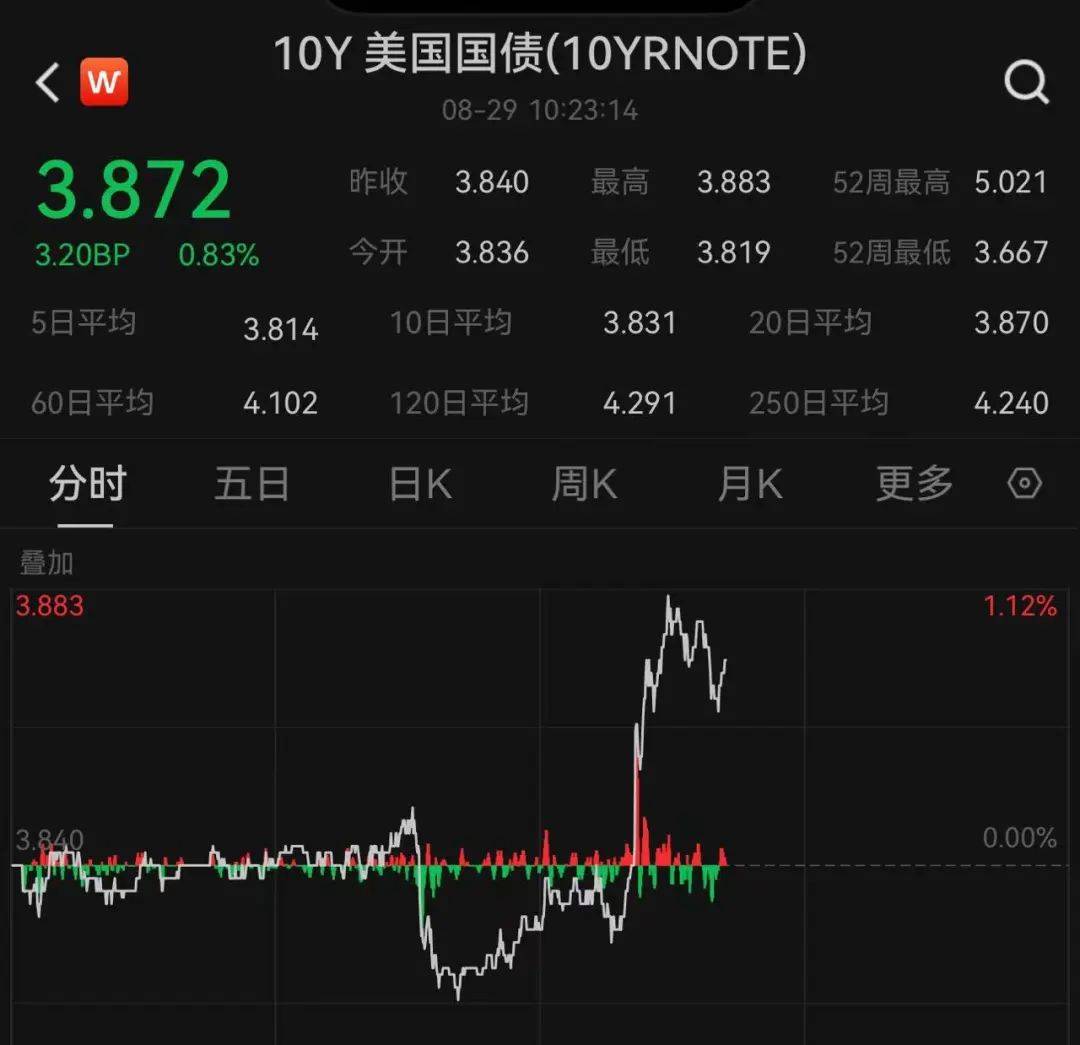The image size is (1080, 1045).
Task: Open the 月K monthly chart option
Action: coord(749,482)
